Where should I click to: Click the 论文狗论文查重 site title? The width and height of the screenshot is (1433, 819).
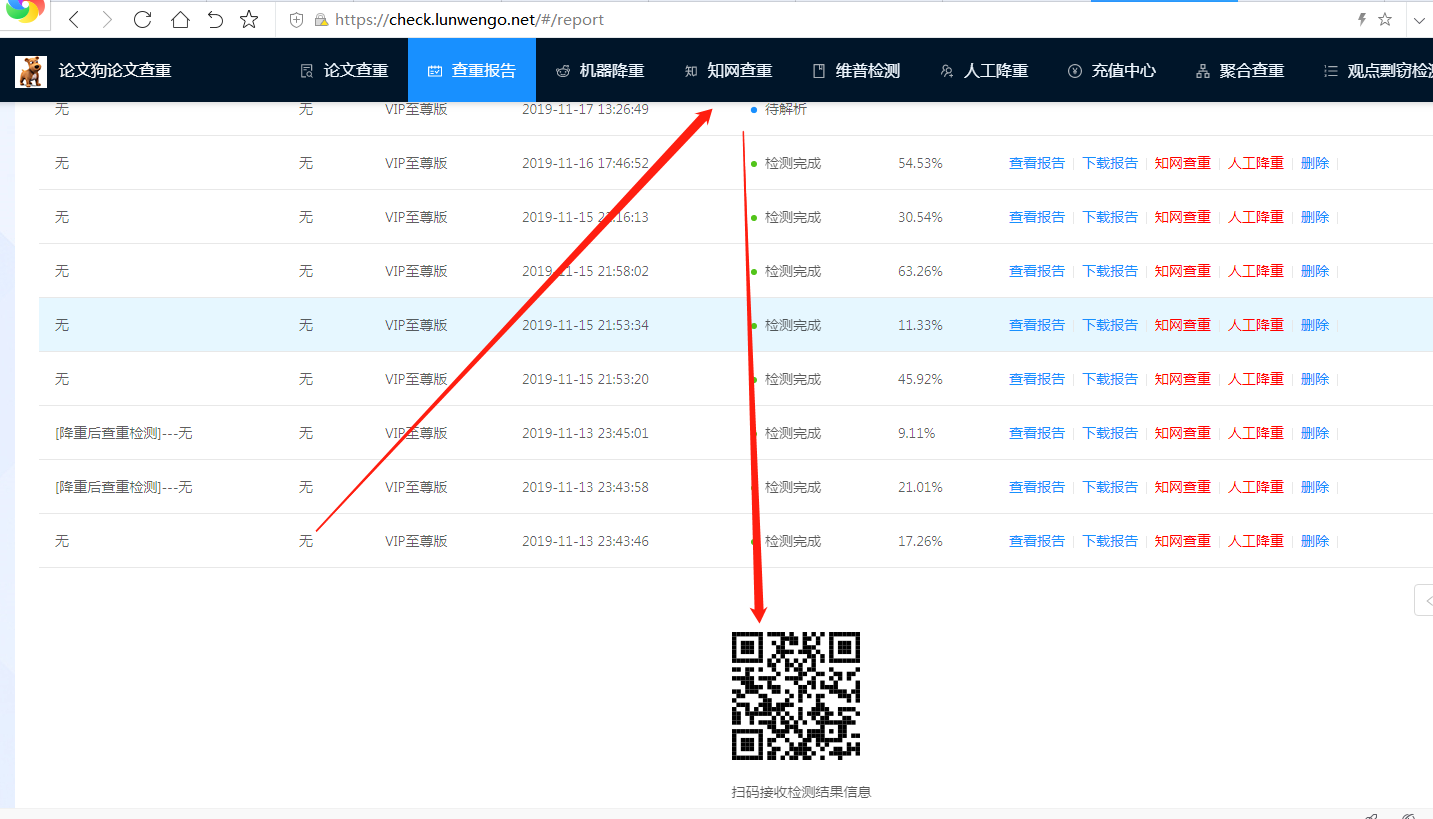[x=115, y=71]
